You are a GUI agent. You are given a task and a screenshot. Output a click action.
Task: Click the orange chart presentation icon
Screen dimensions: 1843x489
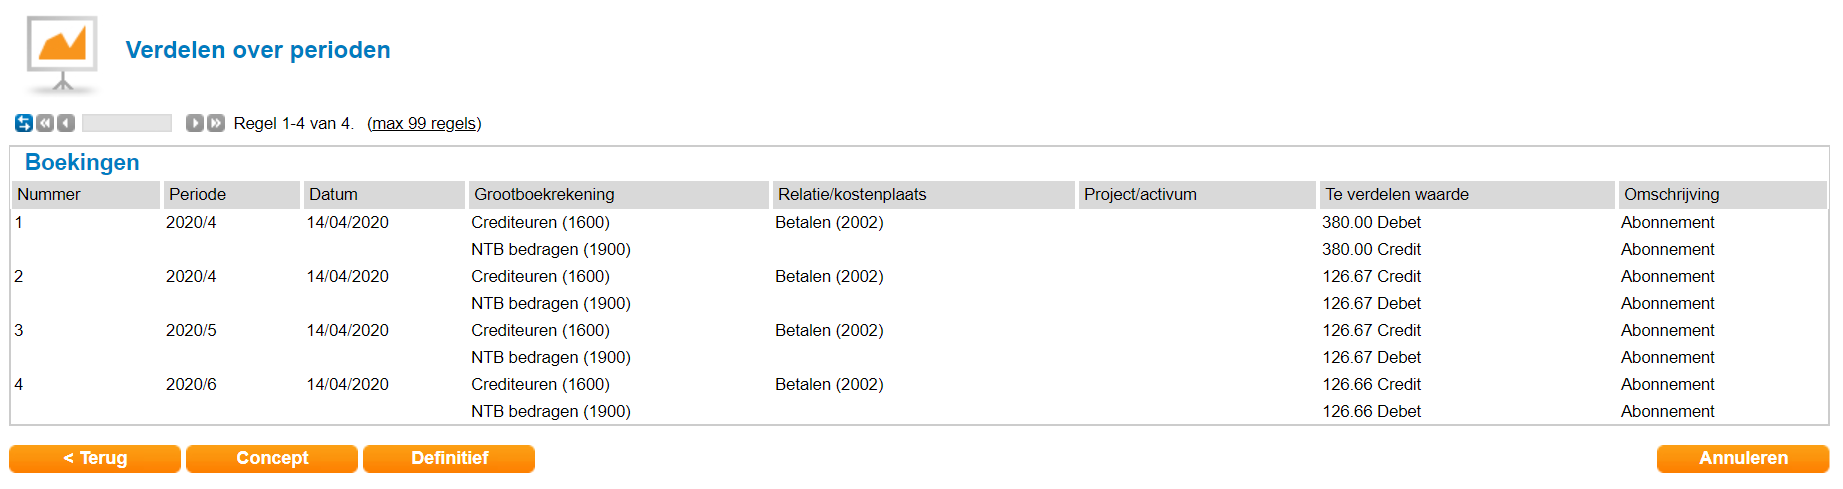point(62,49)
